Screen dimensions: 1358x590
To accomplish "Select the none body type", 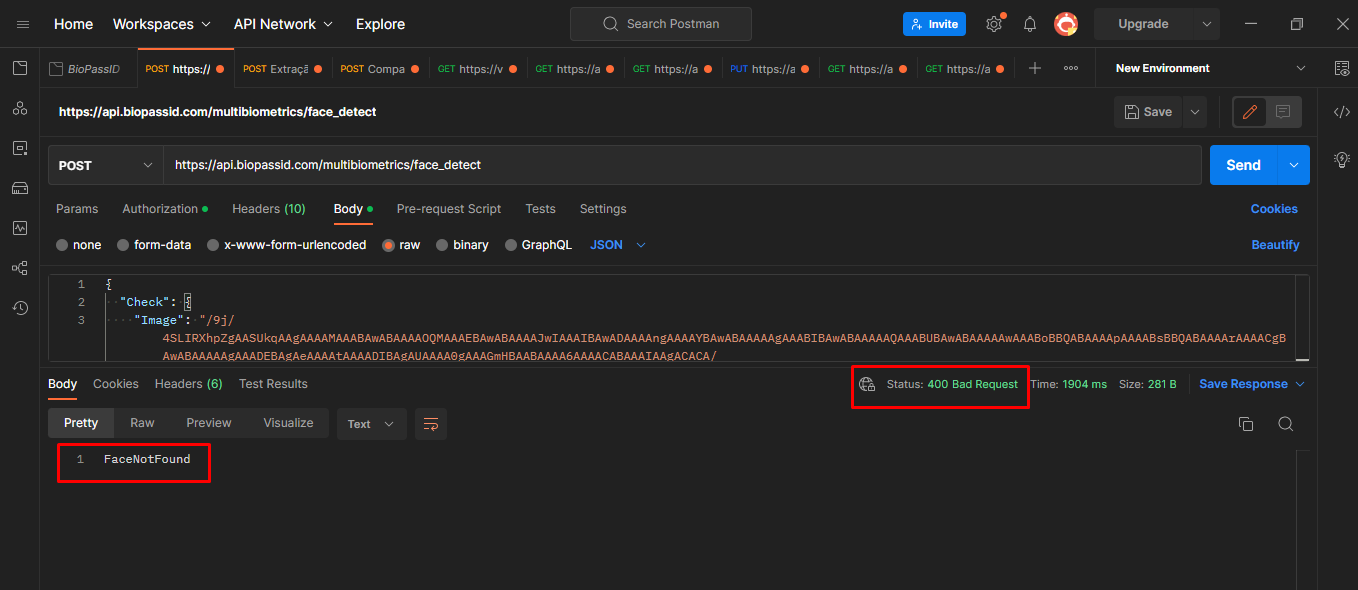I will pos(79,245).
